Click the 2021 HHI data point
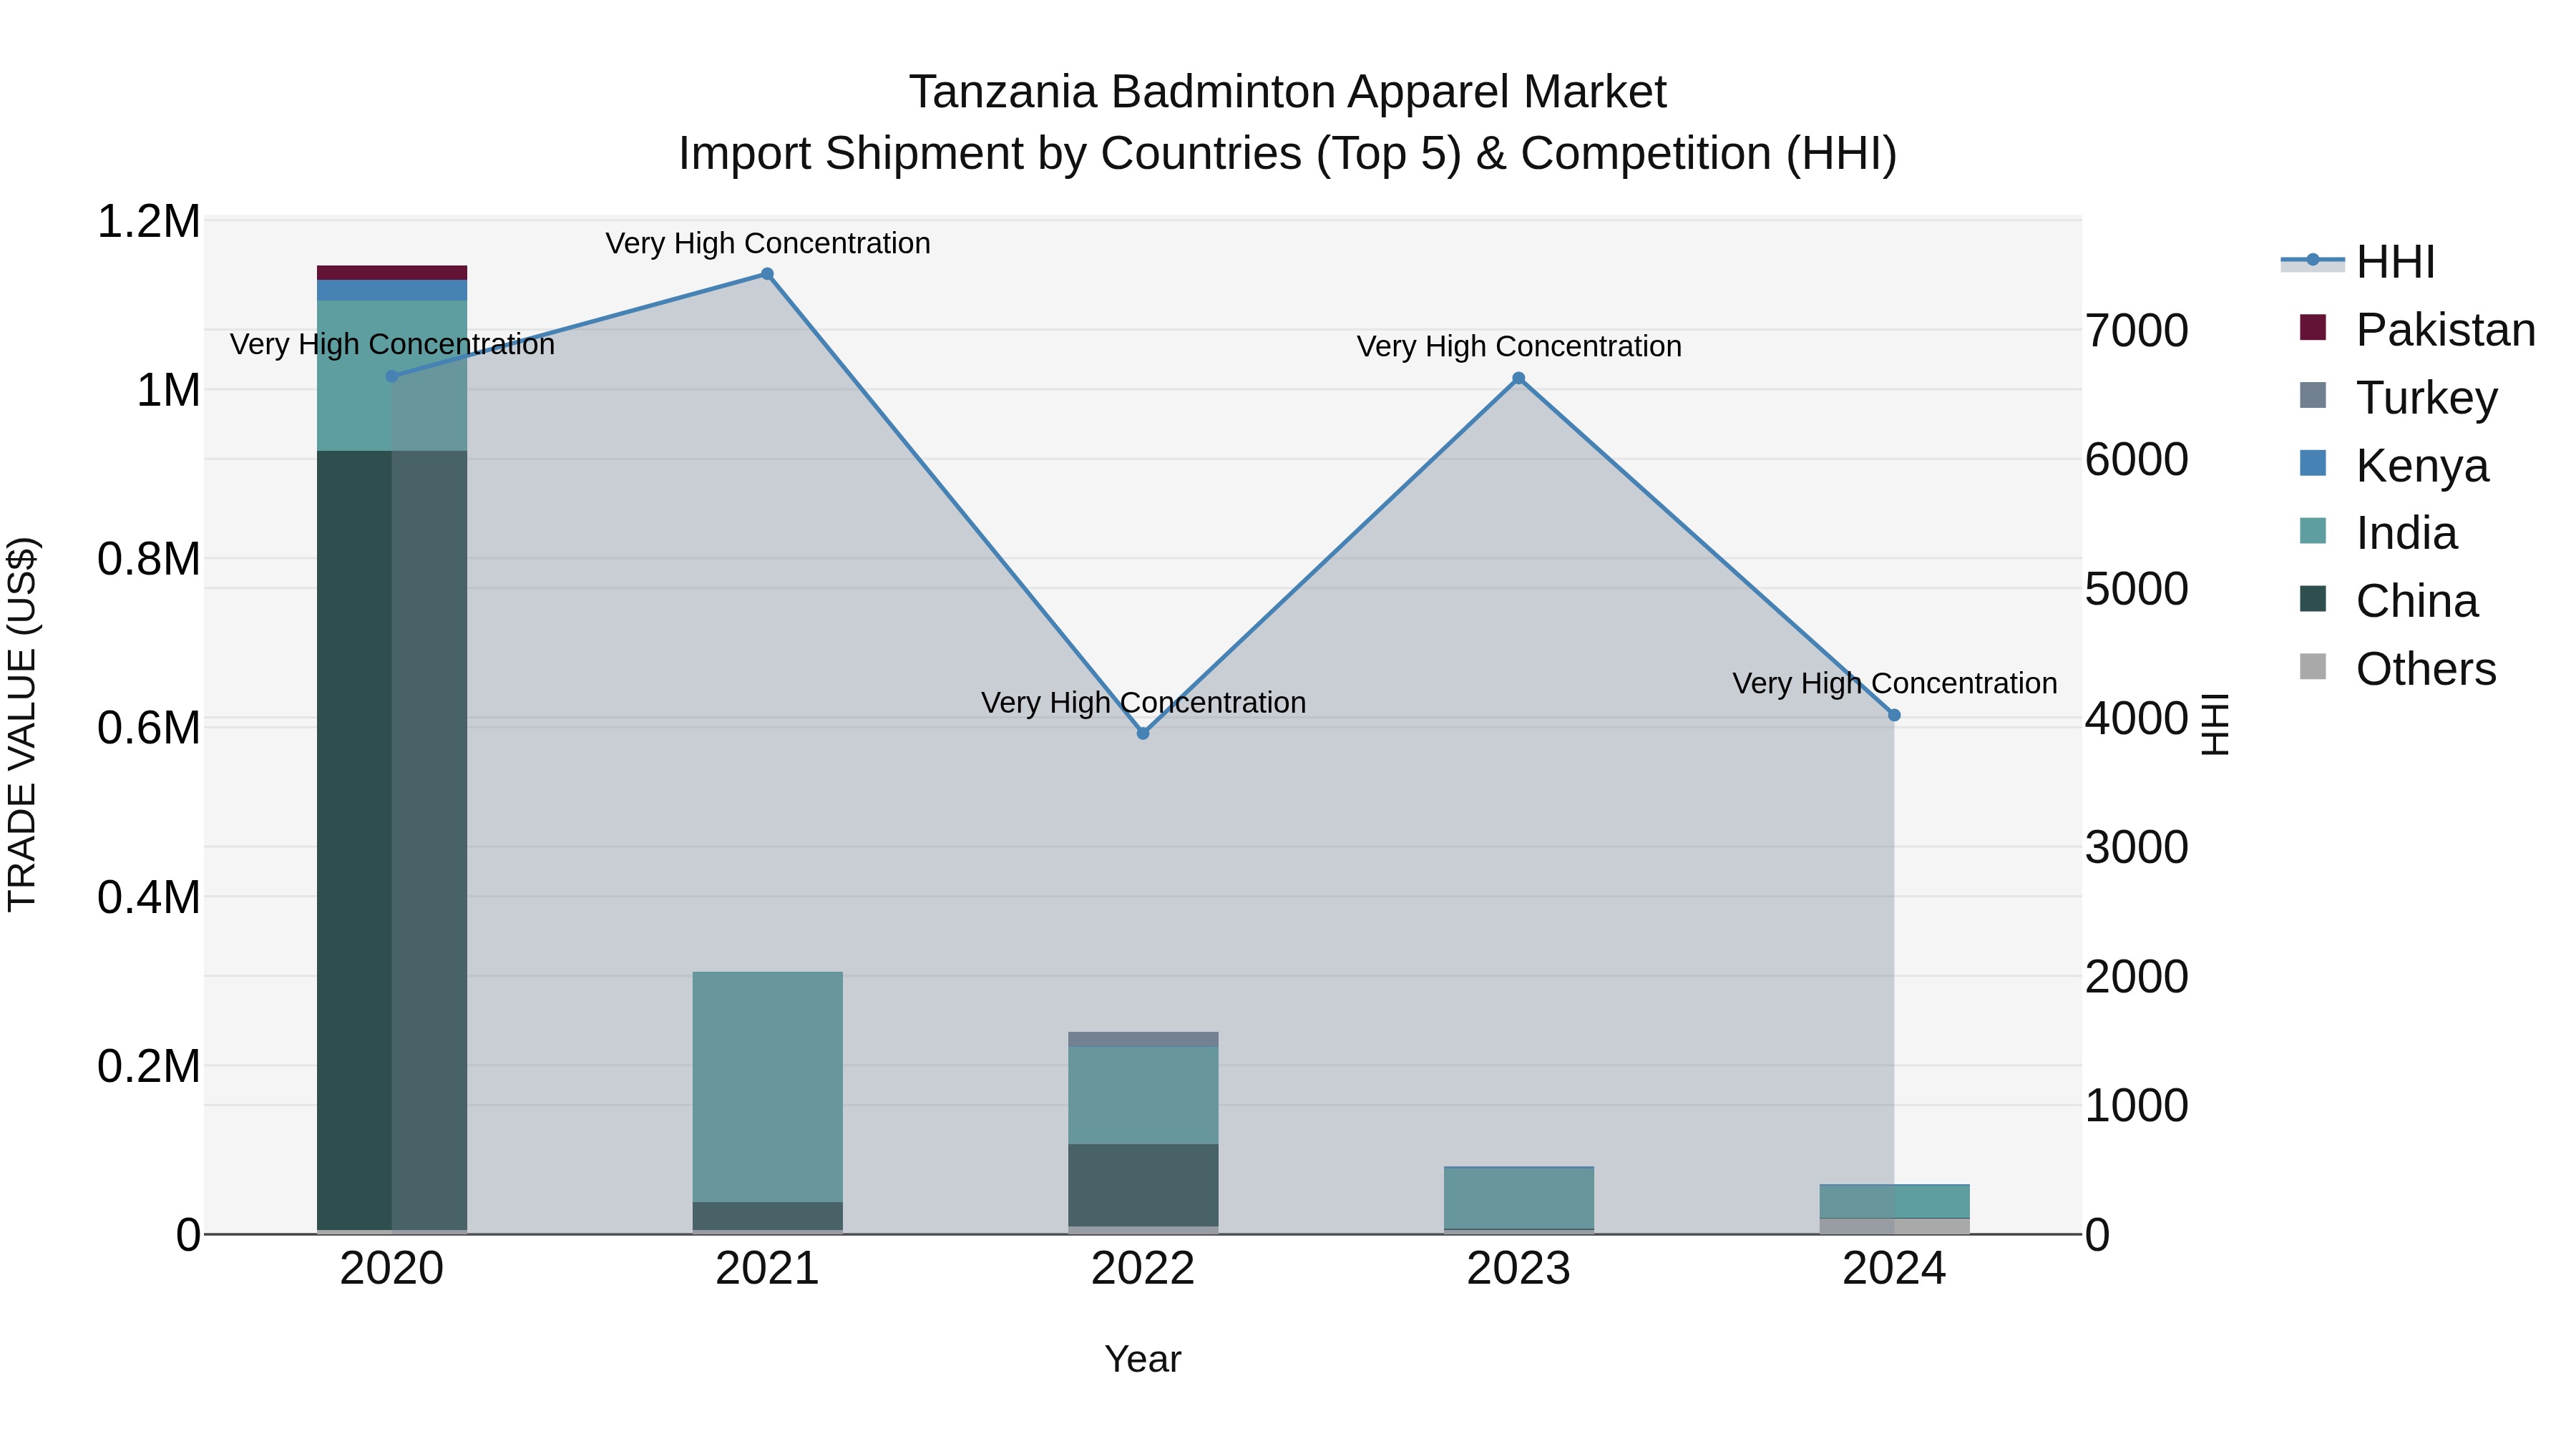The image size is (2576, 1449). coord(767,274)
